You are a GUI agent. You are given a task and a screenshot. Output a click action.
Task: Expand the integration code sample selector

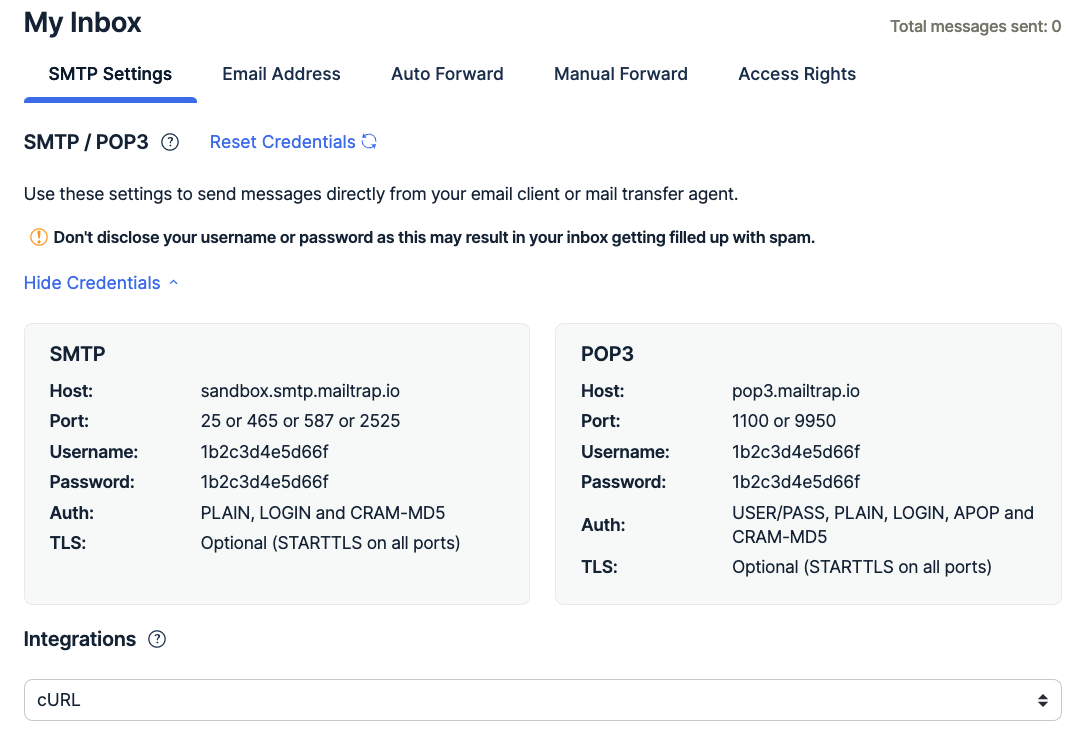(x=542, y=700)
